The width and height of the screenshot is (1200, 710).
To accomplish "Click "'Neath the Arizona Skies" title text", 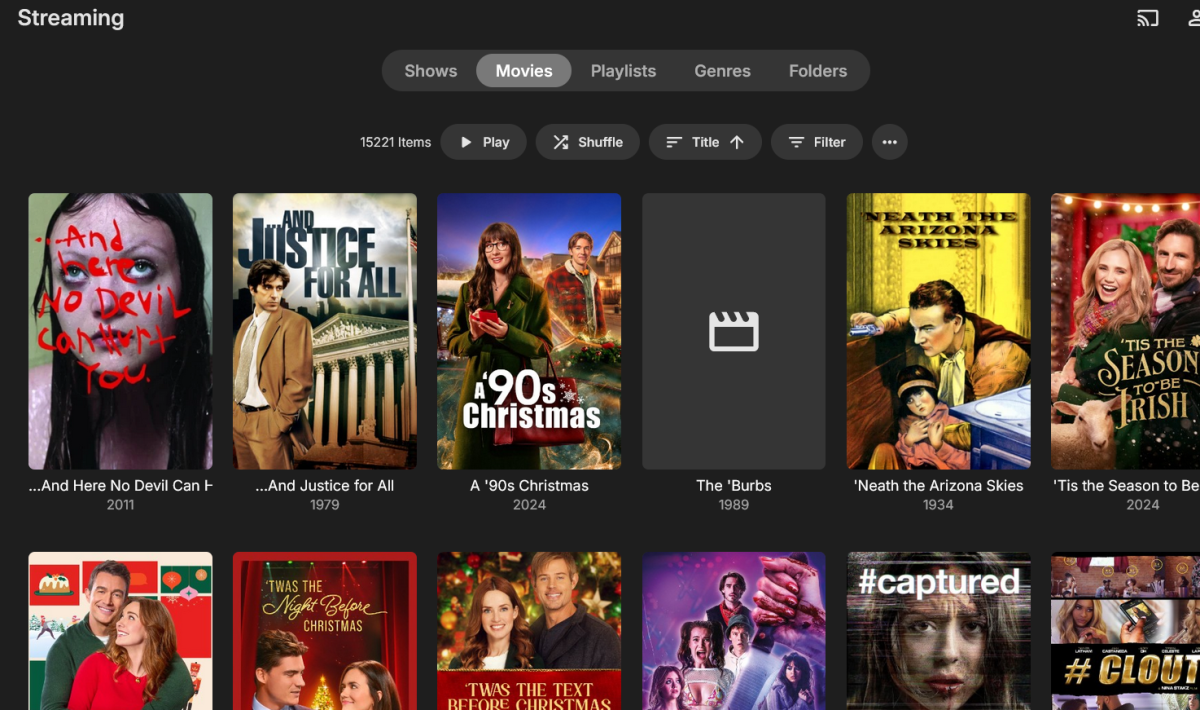I will coord(938,486).
